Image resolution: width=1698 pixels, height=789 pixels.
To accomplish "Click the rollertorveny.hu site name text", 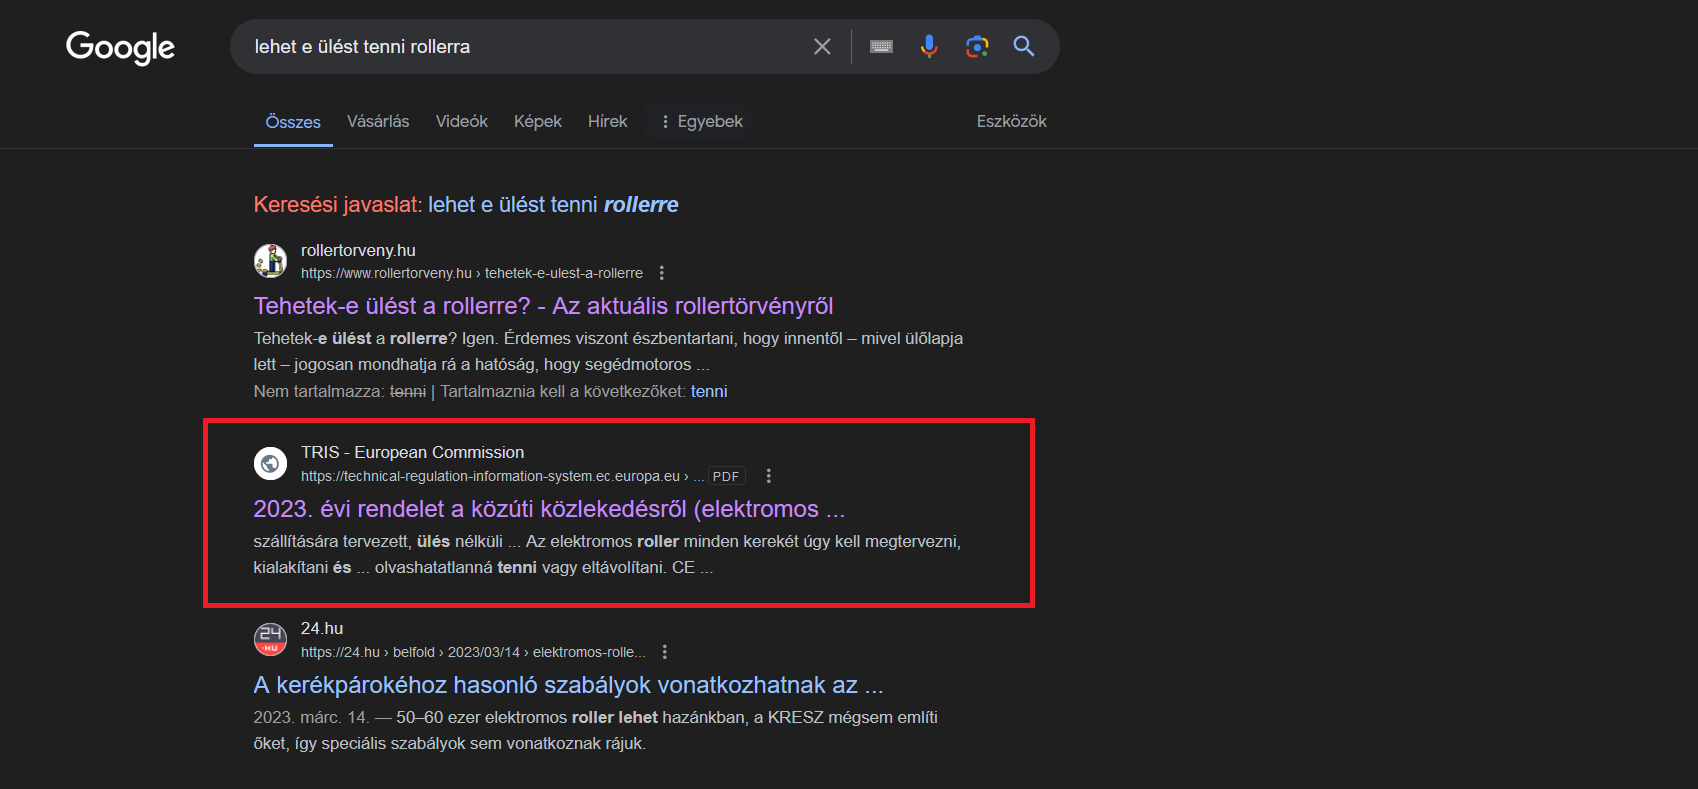I will 358,250.
